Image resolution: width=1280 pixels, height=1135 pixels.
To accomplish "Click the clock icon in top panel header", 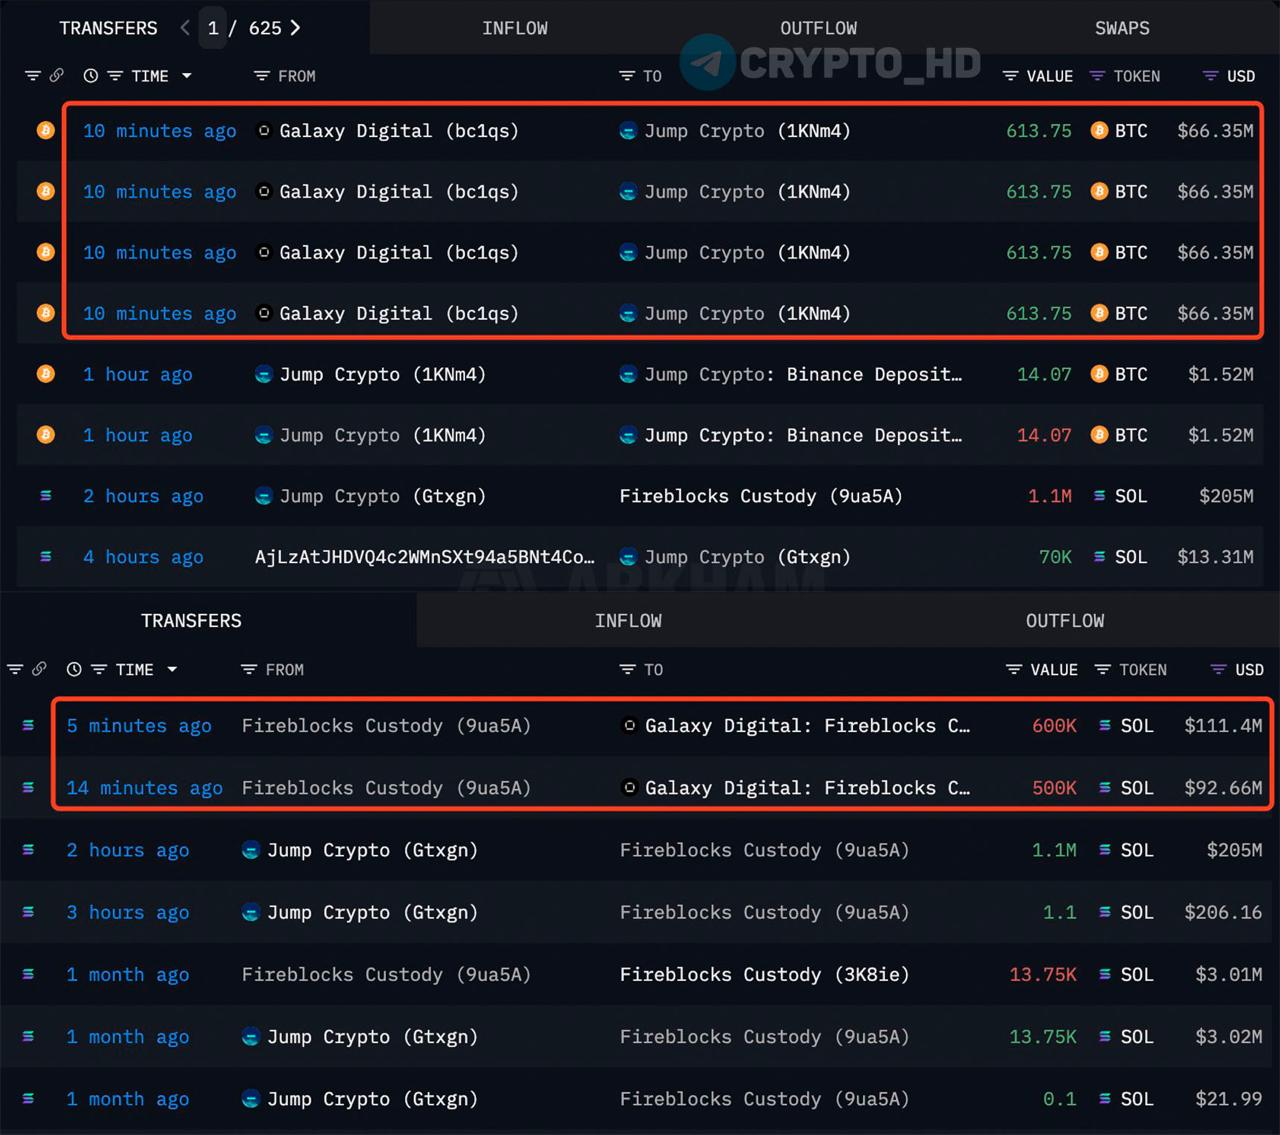I will tap(91, 76).
